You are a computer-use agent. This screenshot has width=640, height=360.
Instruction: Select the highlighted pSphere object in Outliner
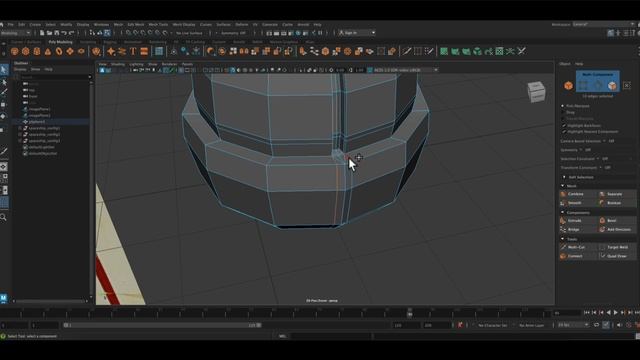pos(51,122)
